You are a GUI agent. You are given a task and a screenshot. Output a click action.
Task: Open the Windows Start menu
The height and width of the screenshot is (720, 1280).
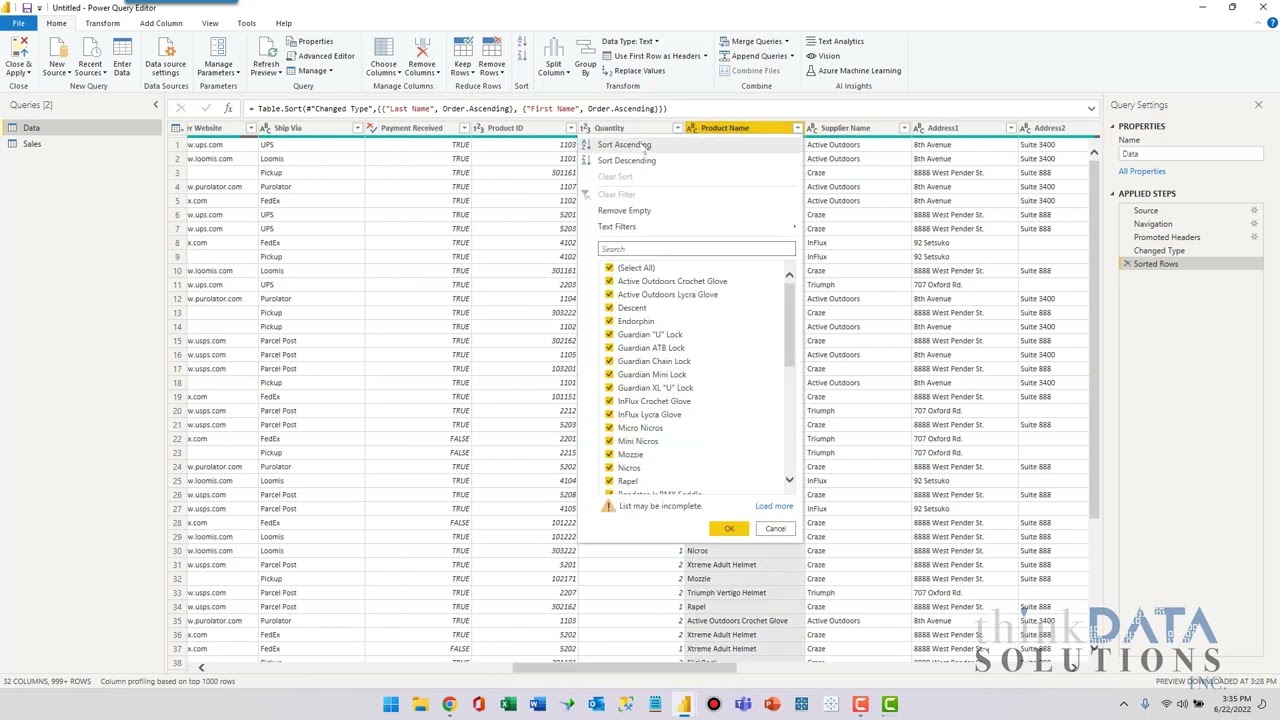391,704
